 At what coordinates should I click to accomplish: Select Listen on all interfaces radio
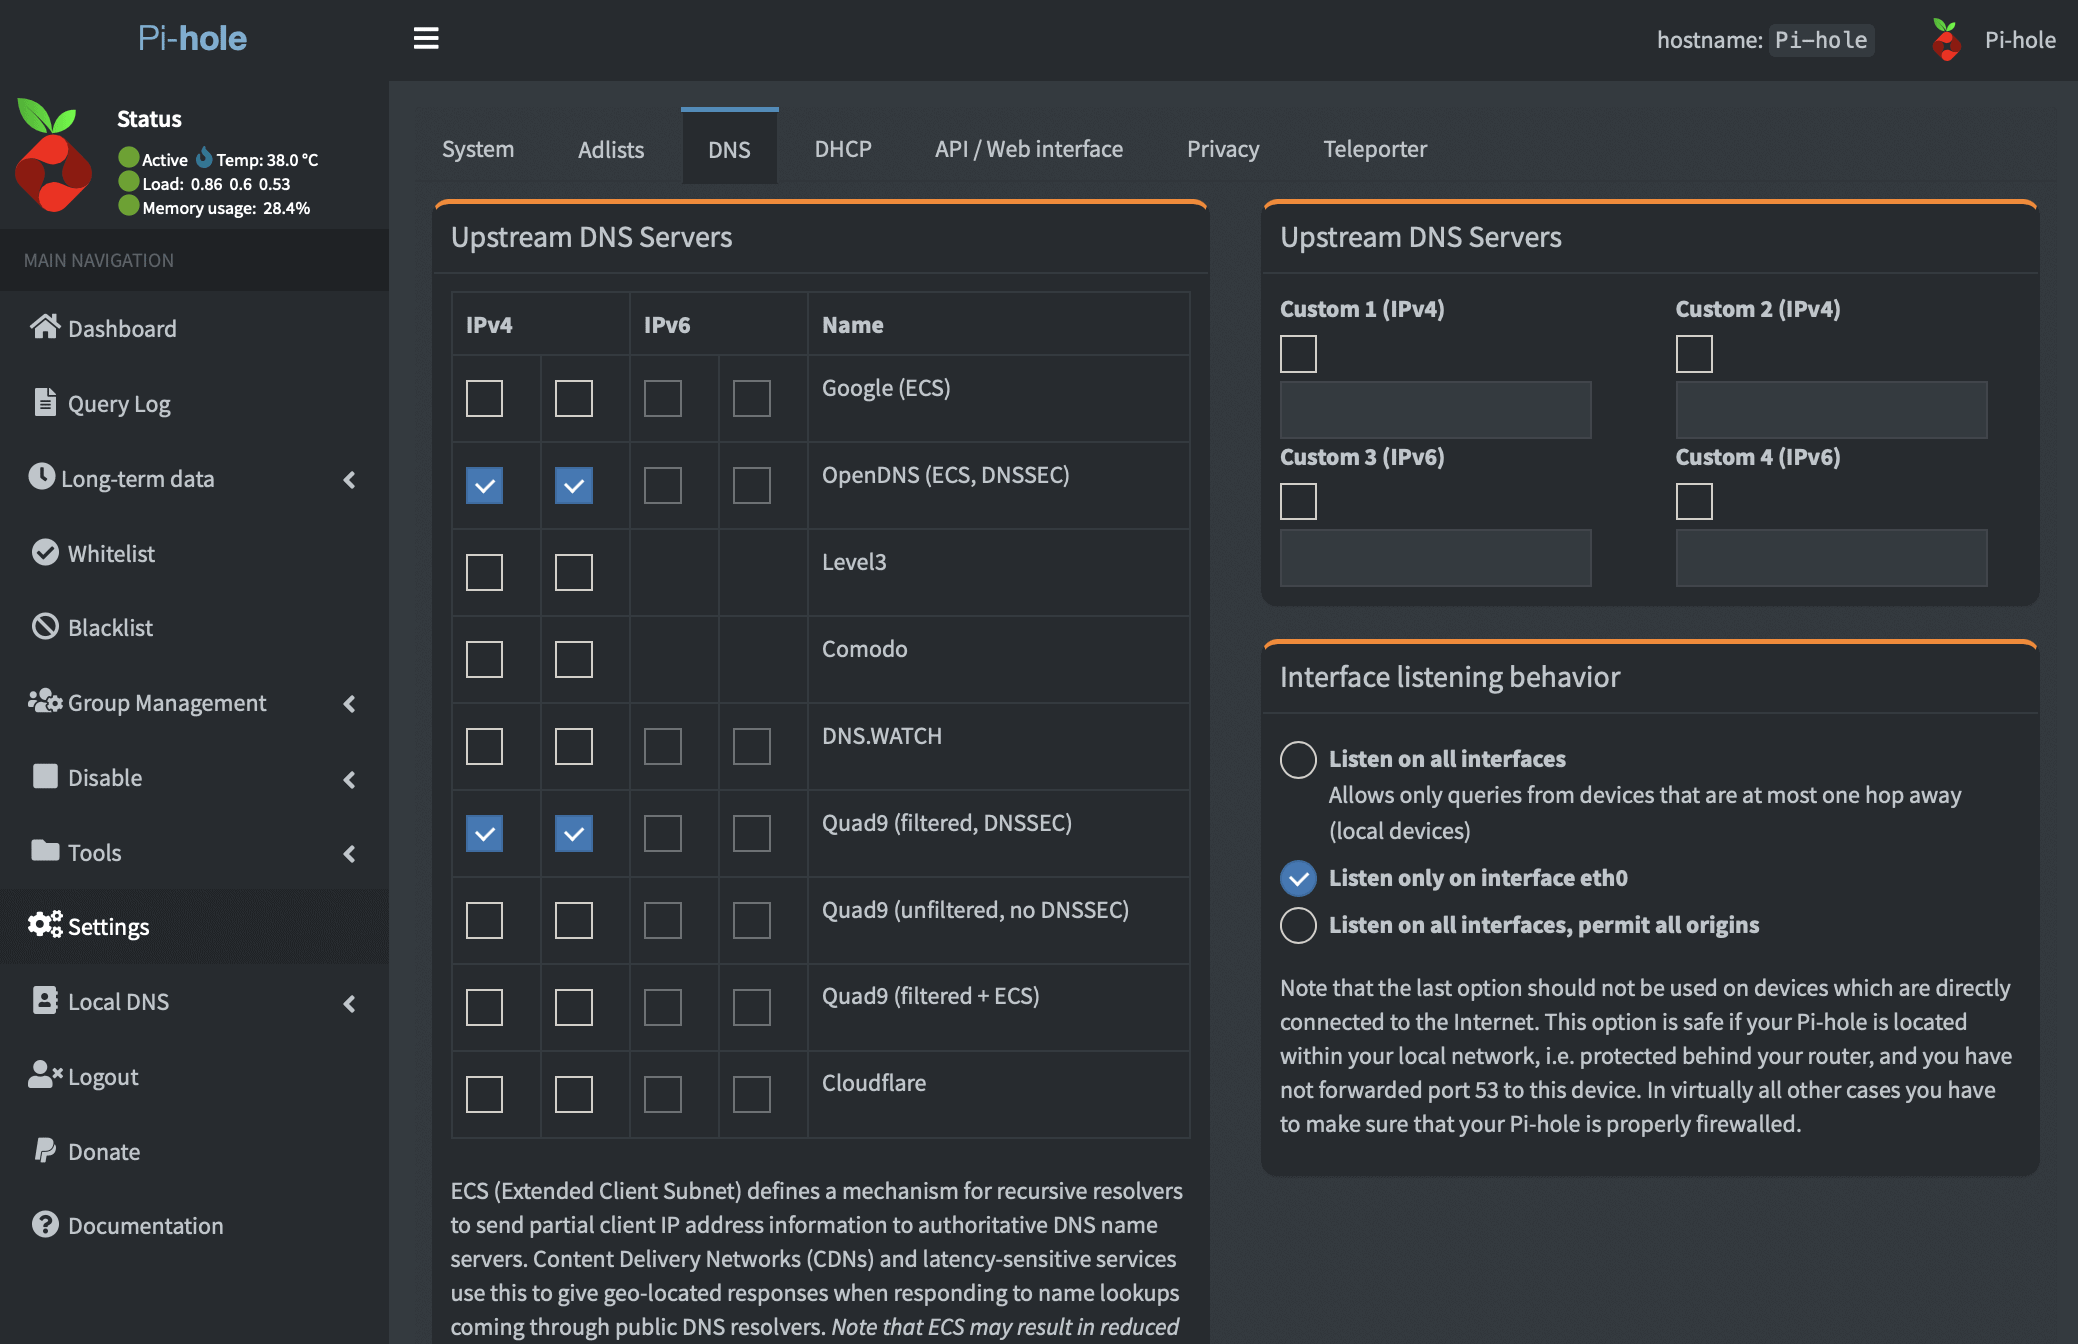pyautogui.click(x=1298, y=760)
